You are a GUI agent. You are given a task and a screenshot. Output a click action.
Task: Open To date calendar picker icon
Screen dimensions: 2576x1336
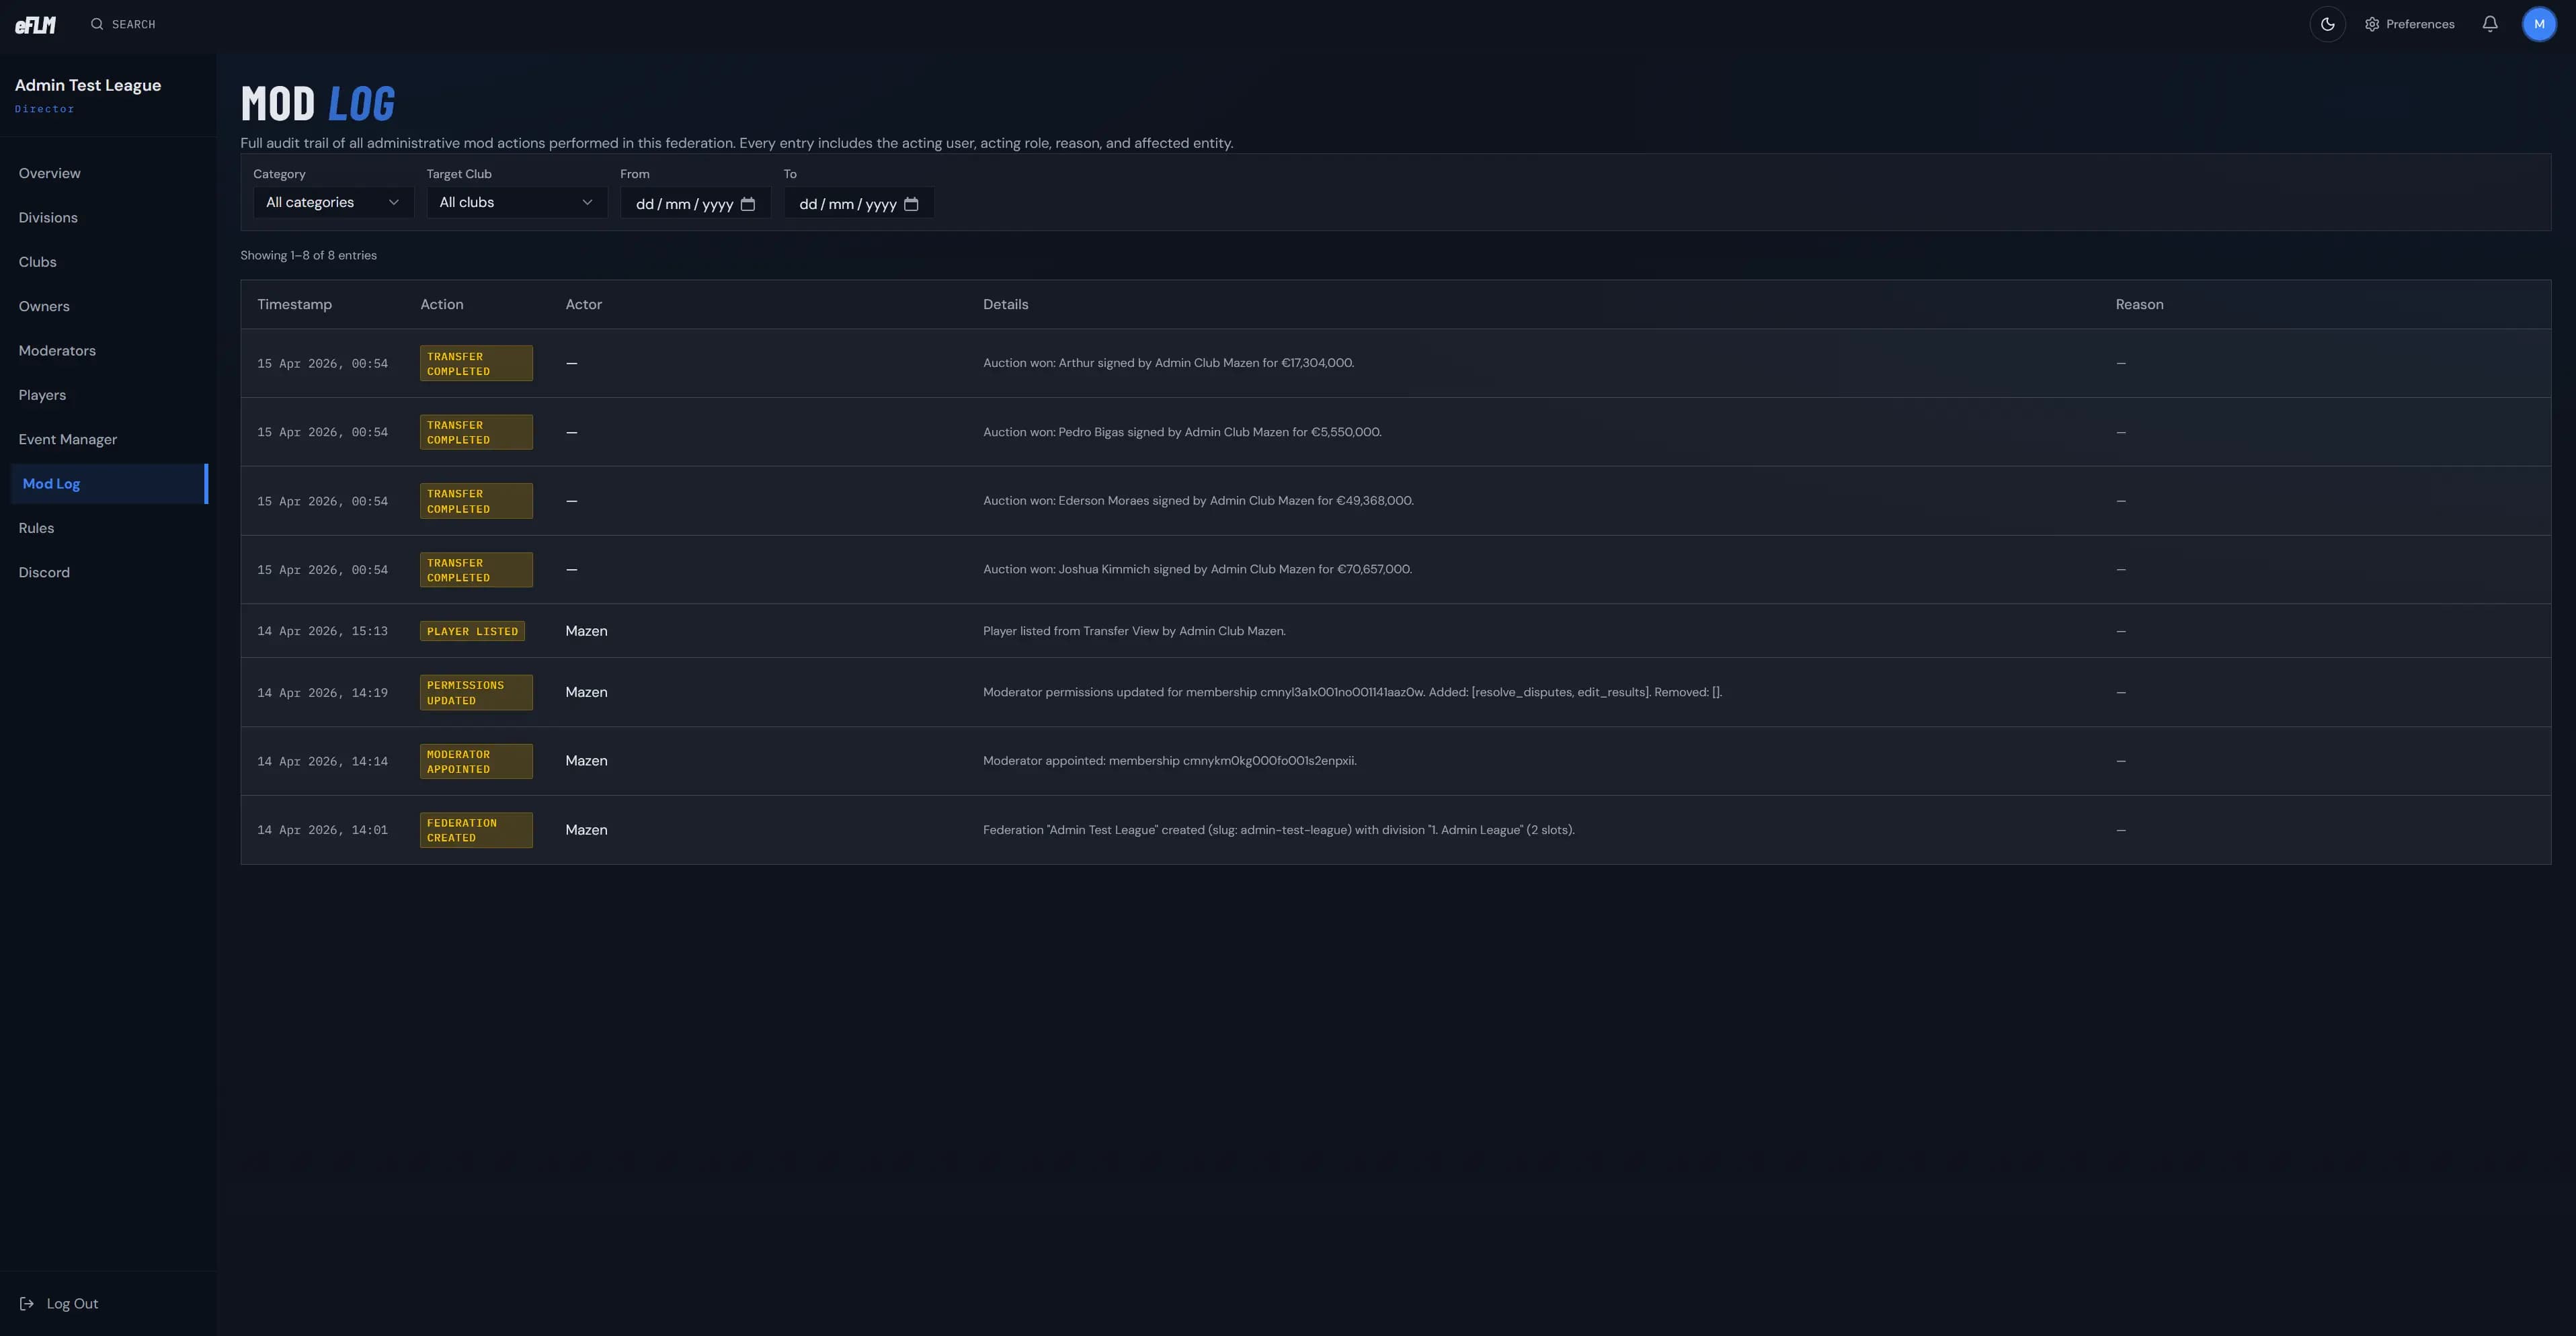[x=911, y=204]
